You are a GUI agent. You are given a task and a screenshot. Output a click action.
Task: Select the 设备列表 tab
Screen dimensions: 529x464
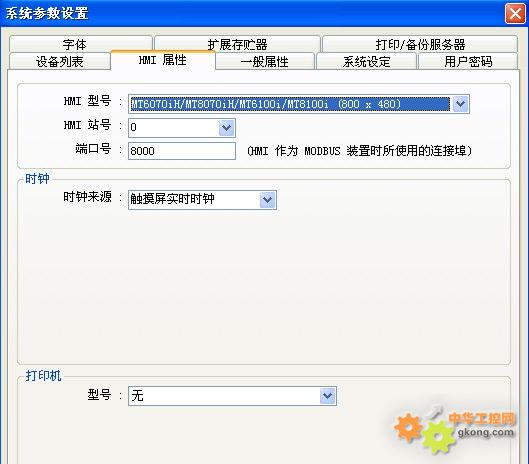tap(60, 61)
